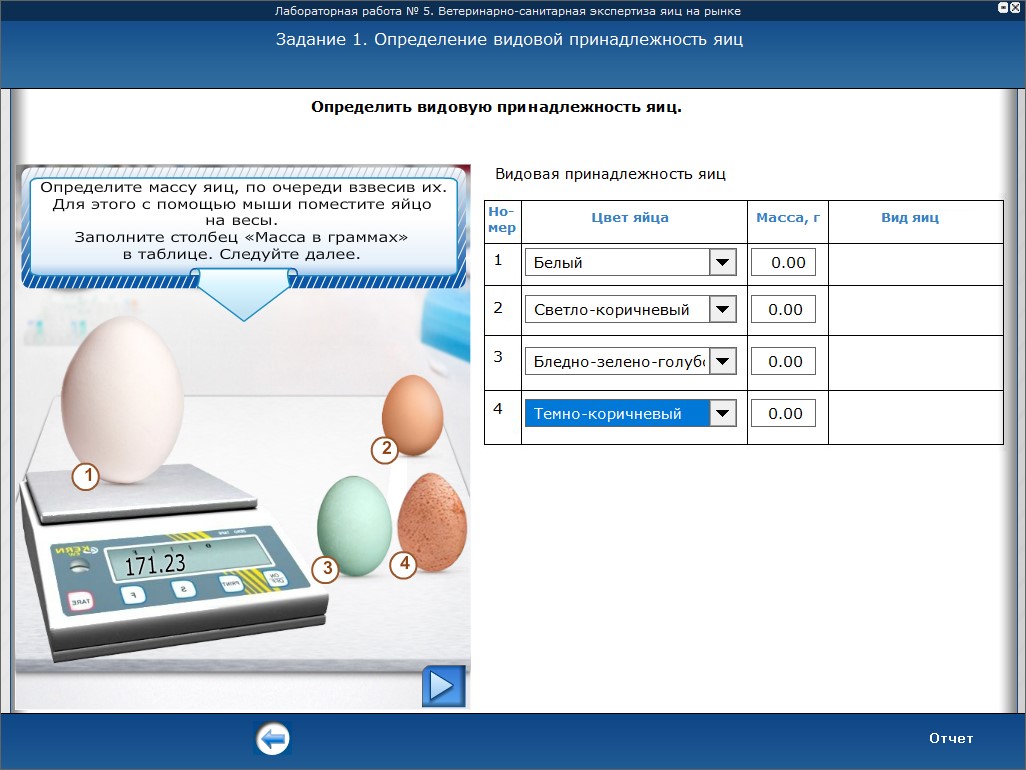
Task: Click the blue next arrow button
Action: (x=443, y=686)
